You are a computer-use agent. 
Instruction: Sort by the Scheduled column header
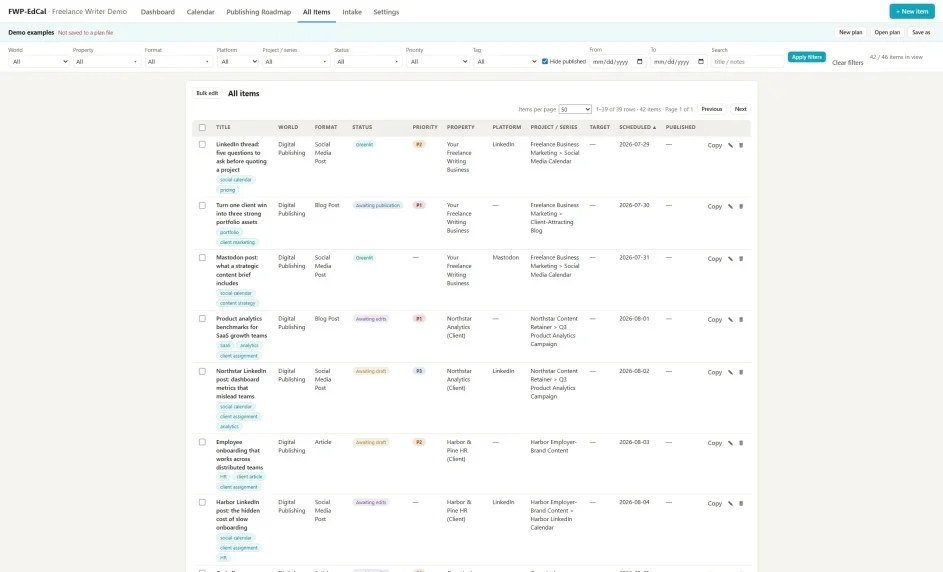[x=637, y=128]
